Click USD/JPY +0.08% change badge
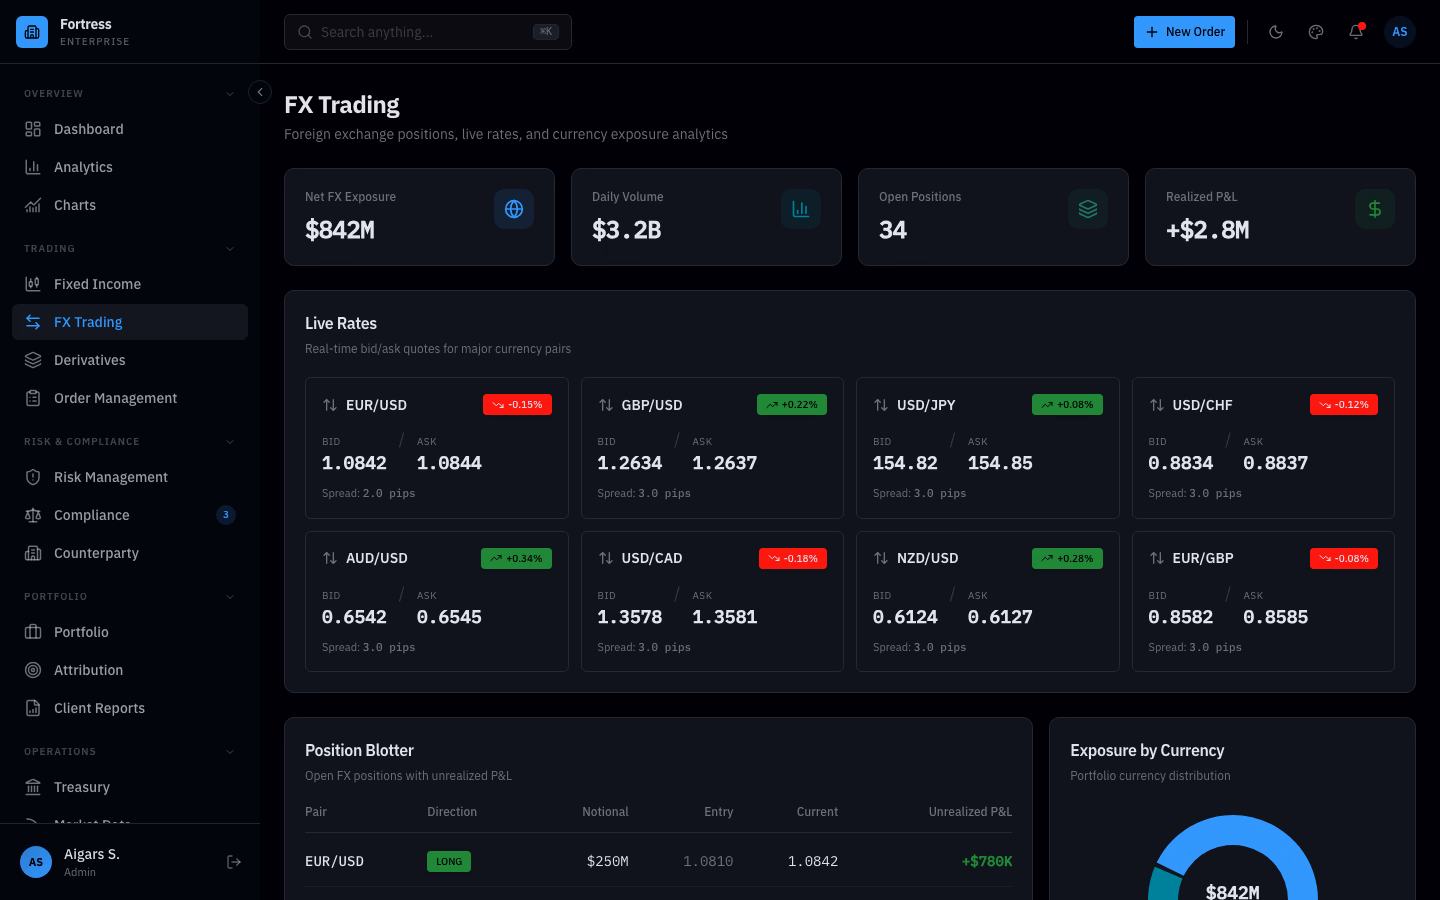 coord(1067,405)
